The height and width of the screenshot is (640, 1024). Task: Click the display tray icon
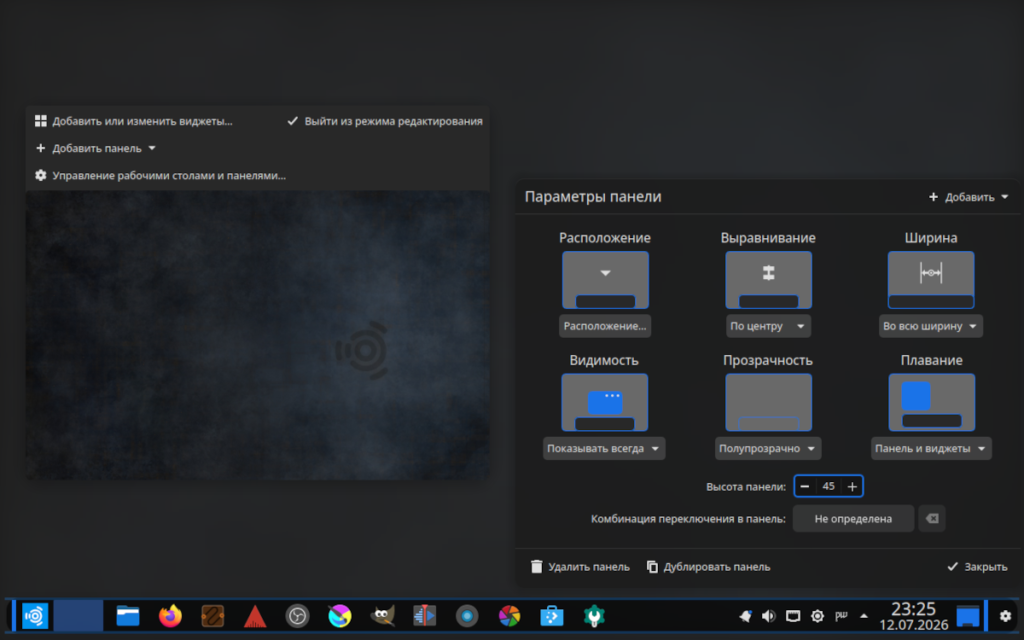793,616
